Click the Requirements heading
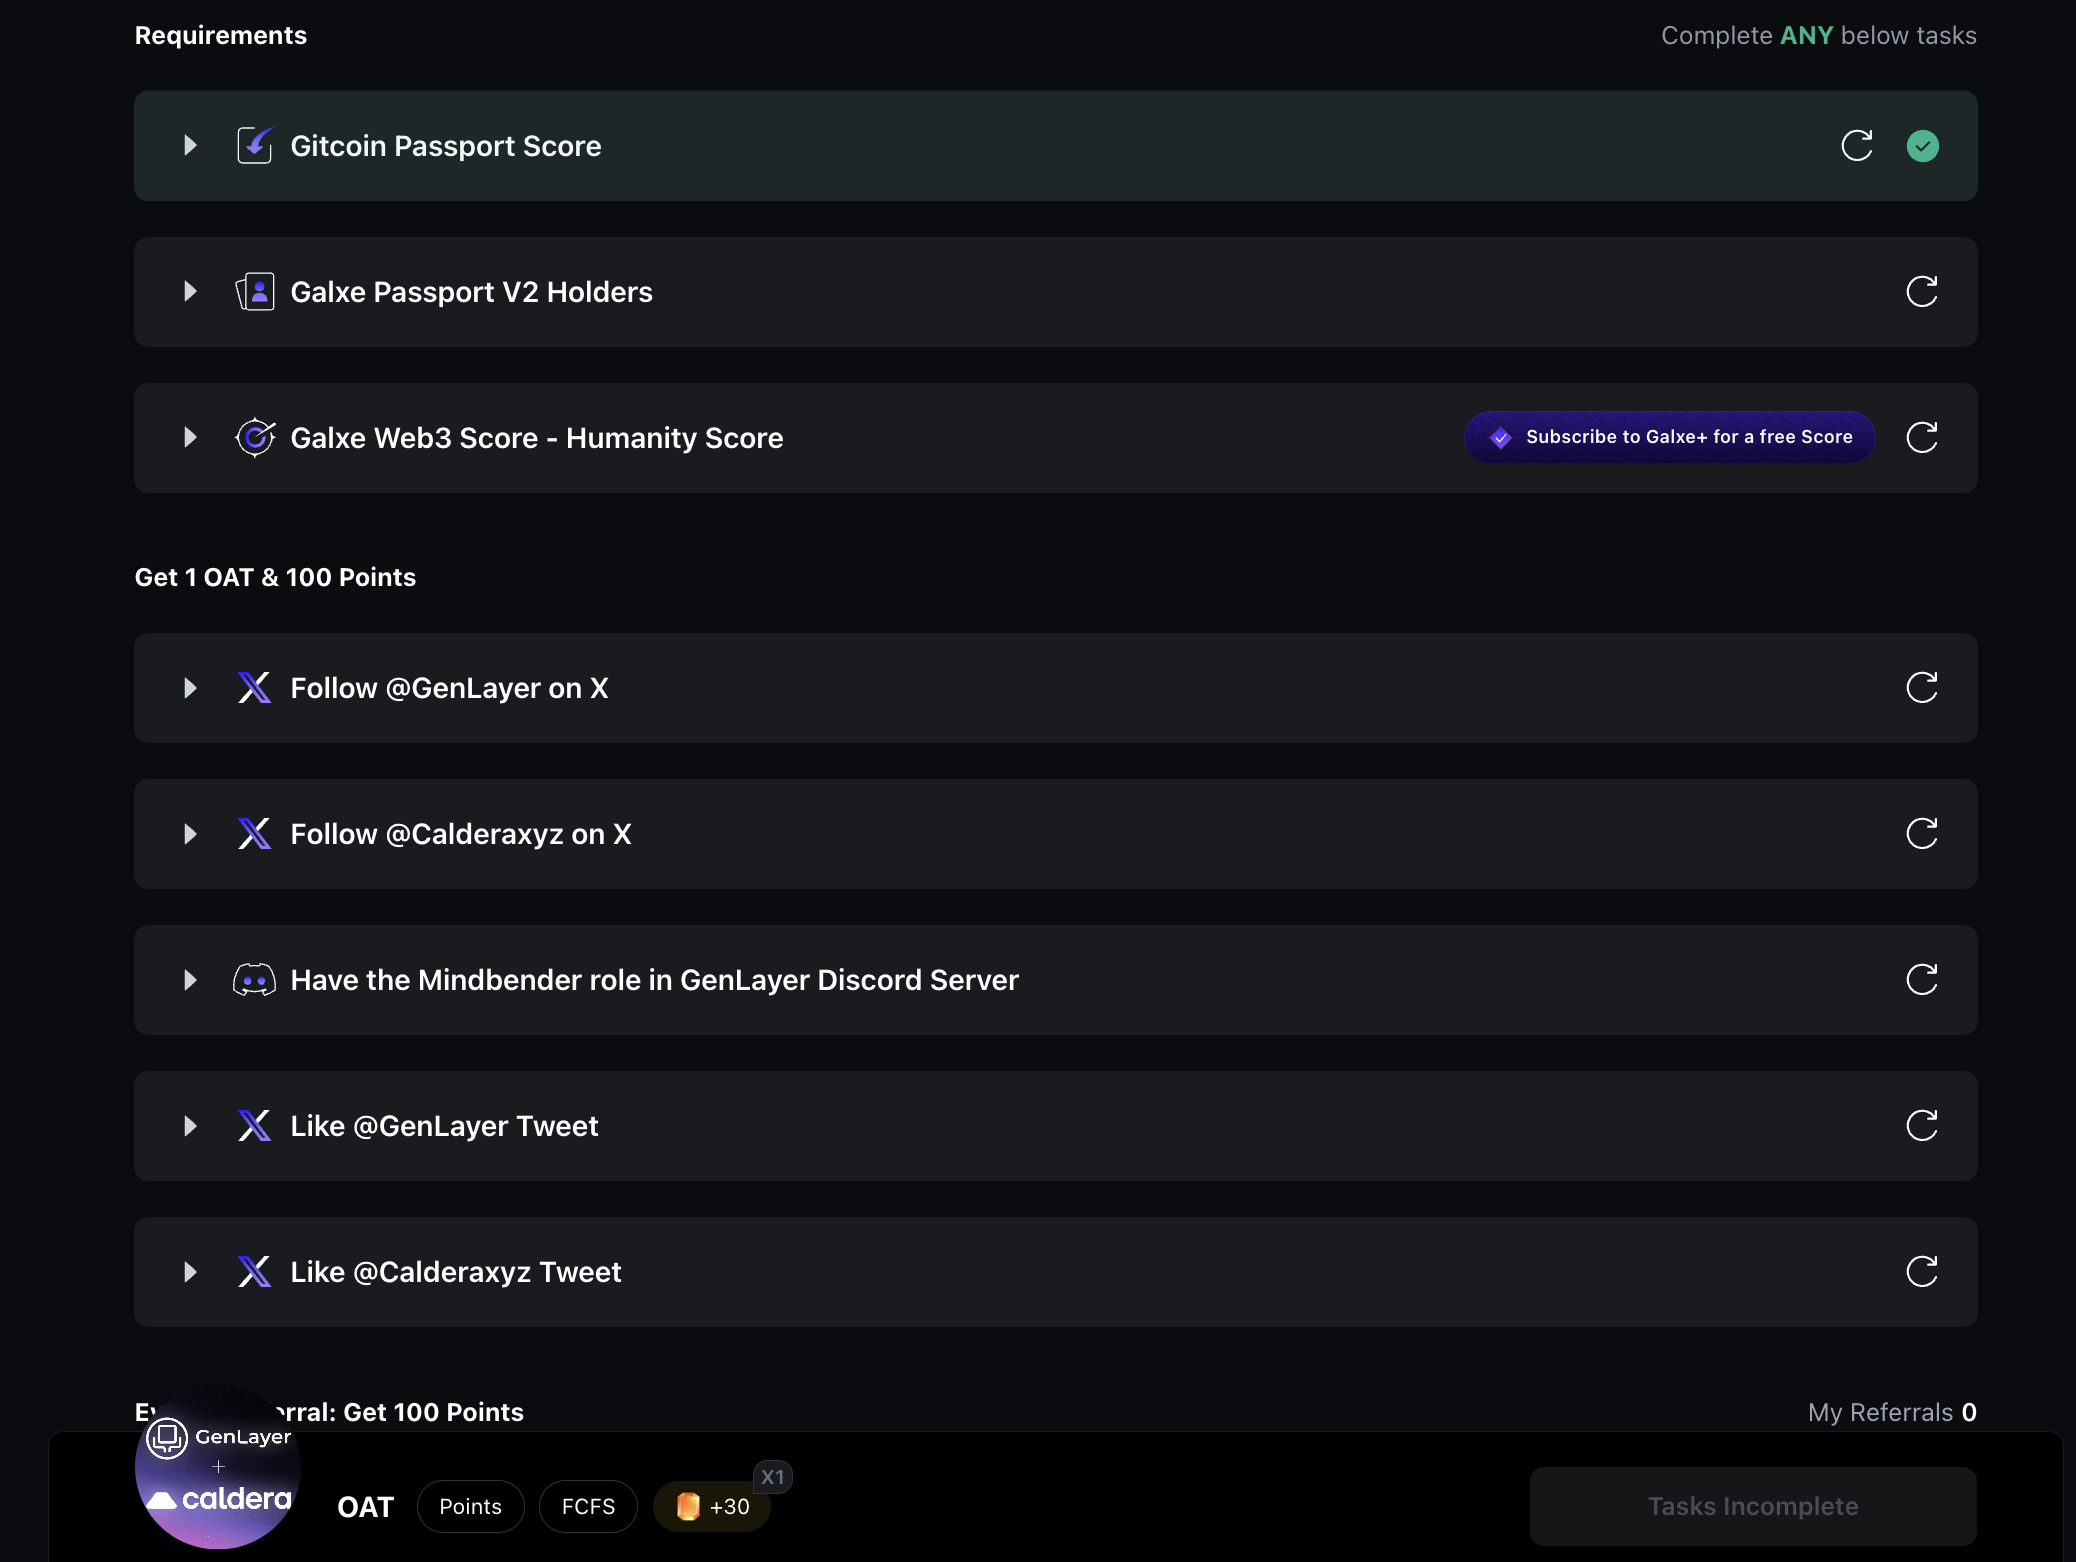Image resolution: width=2076 pixels, height=1562 pixels. point(221,35)
